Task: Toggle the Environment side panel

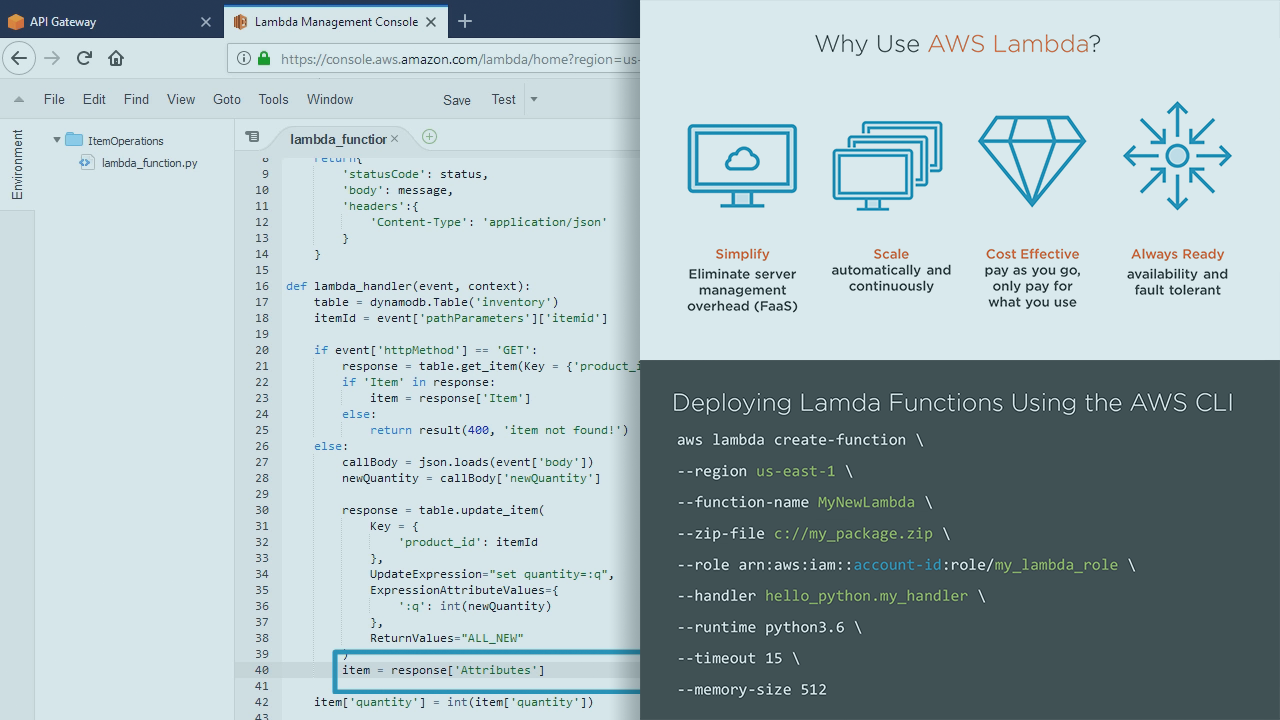Action: 17,165
